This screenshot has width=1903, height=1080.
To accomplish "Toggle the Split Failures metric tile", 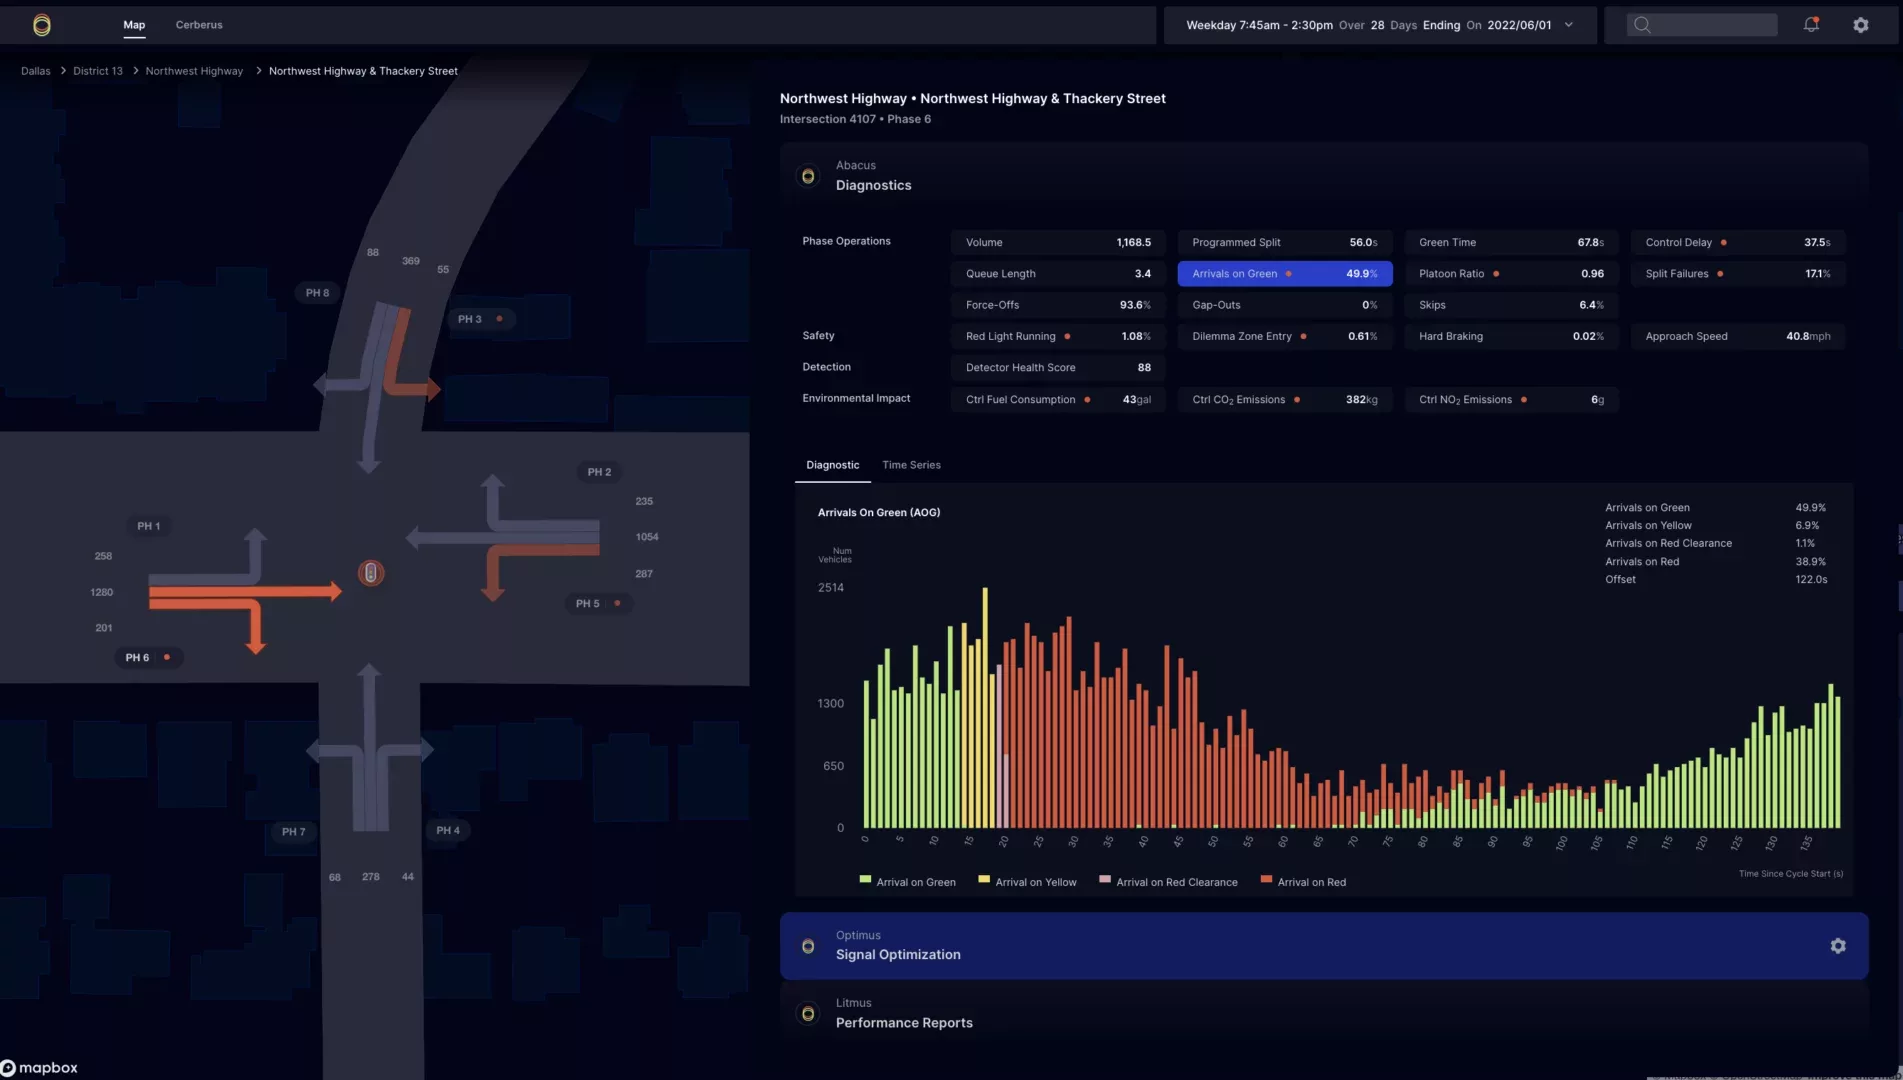I will [x=1737, y=274].
